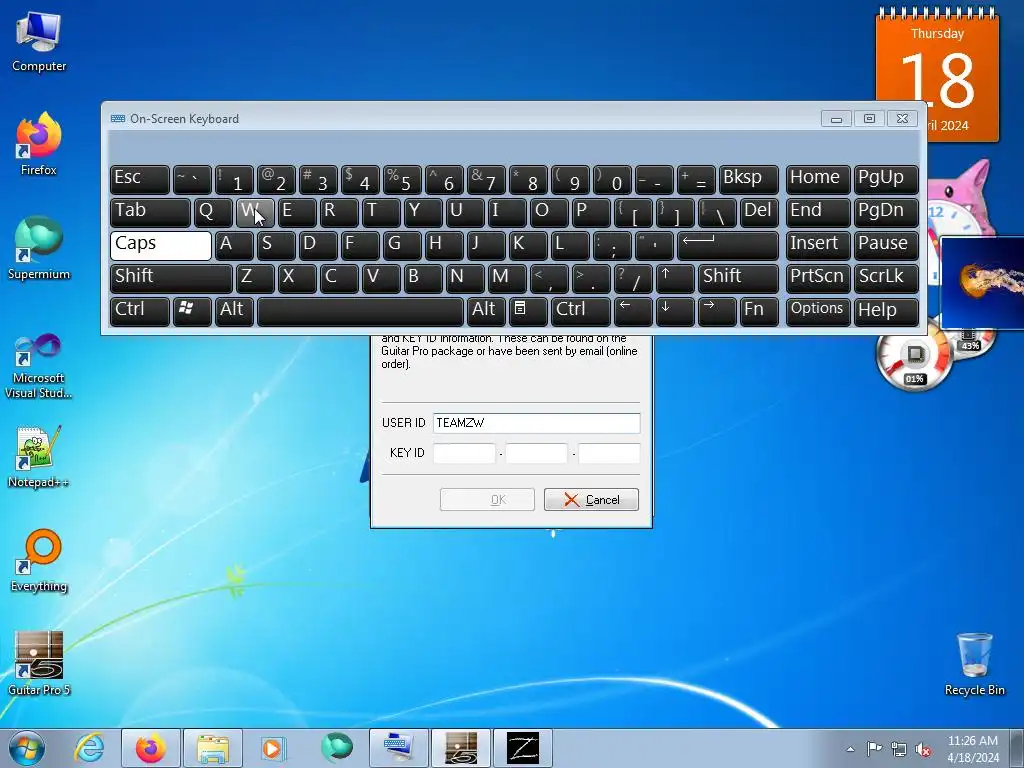This screenshot has height=768, width=1024.
Task: Open the Notepad++ desktop shortcut
Action: pos(39,457)
